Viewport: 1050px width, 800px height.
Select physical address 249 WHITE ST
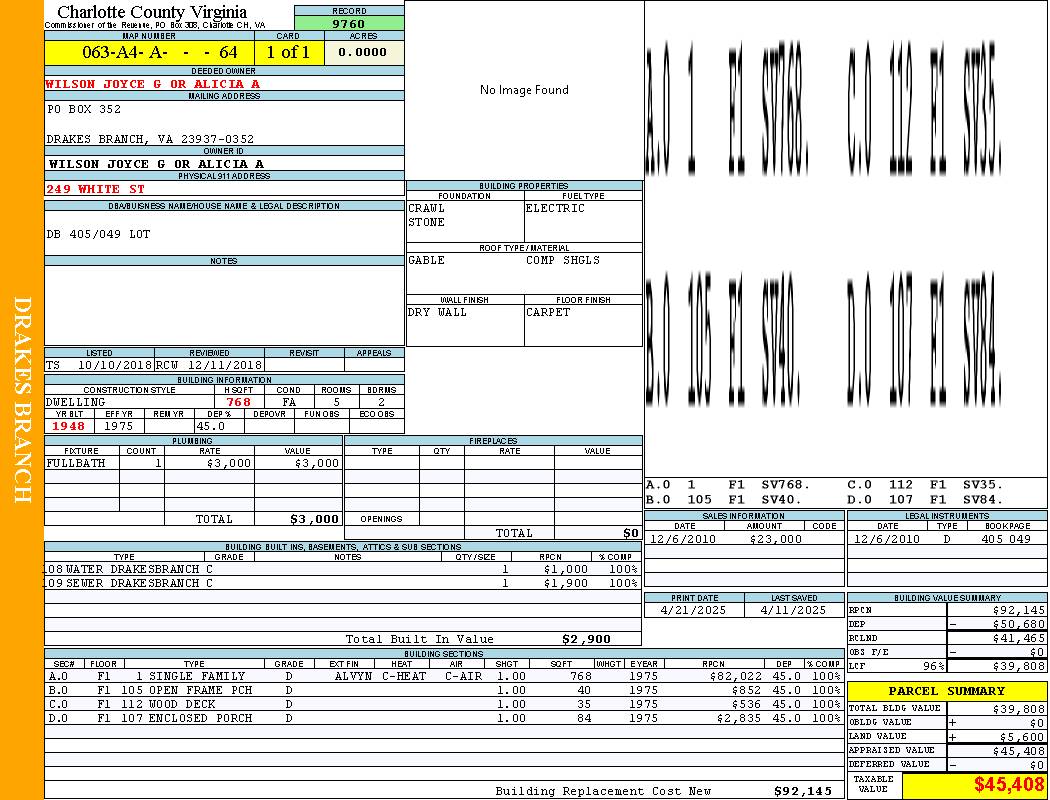pos(95,189)
